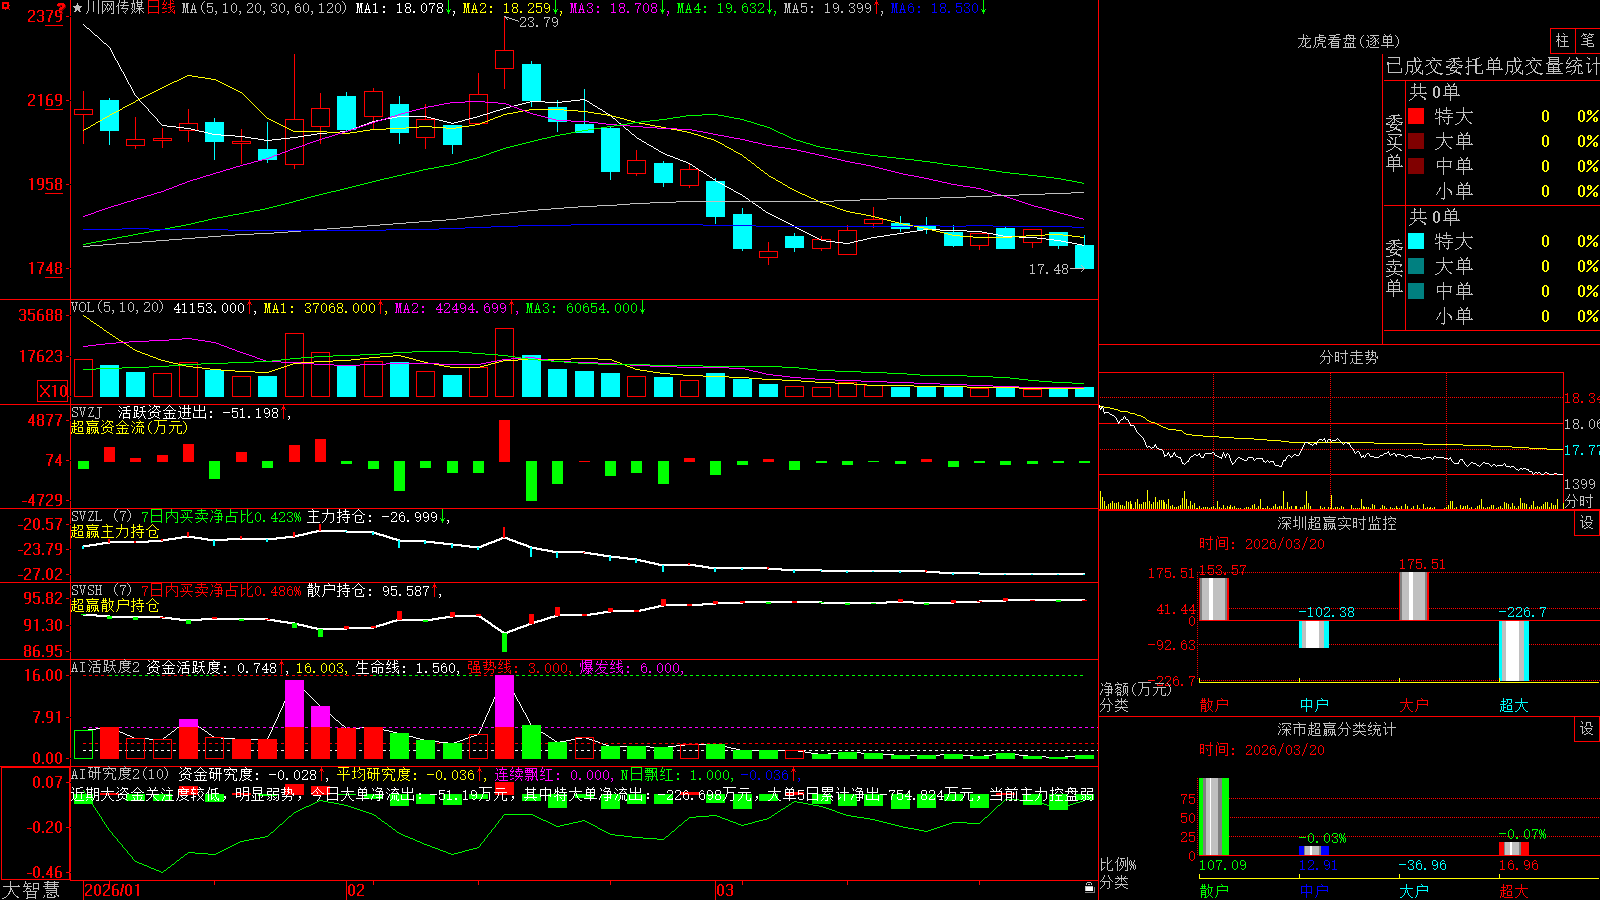The height and width of the screenshot is (900, 1600).
Task: Click 资金活跃度: 0.748 value
Action: 215,668
